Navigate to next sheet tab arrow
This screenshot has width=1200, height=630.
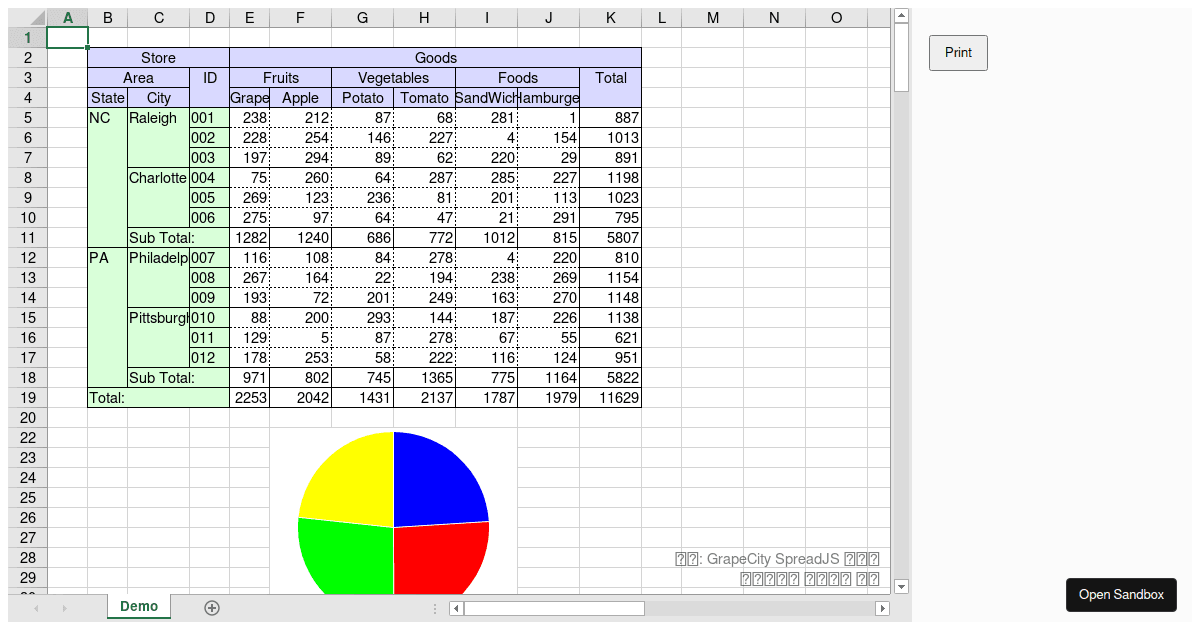point(64,608)
